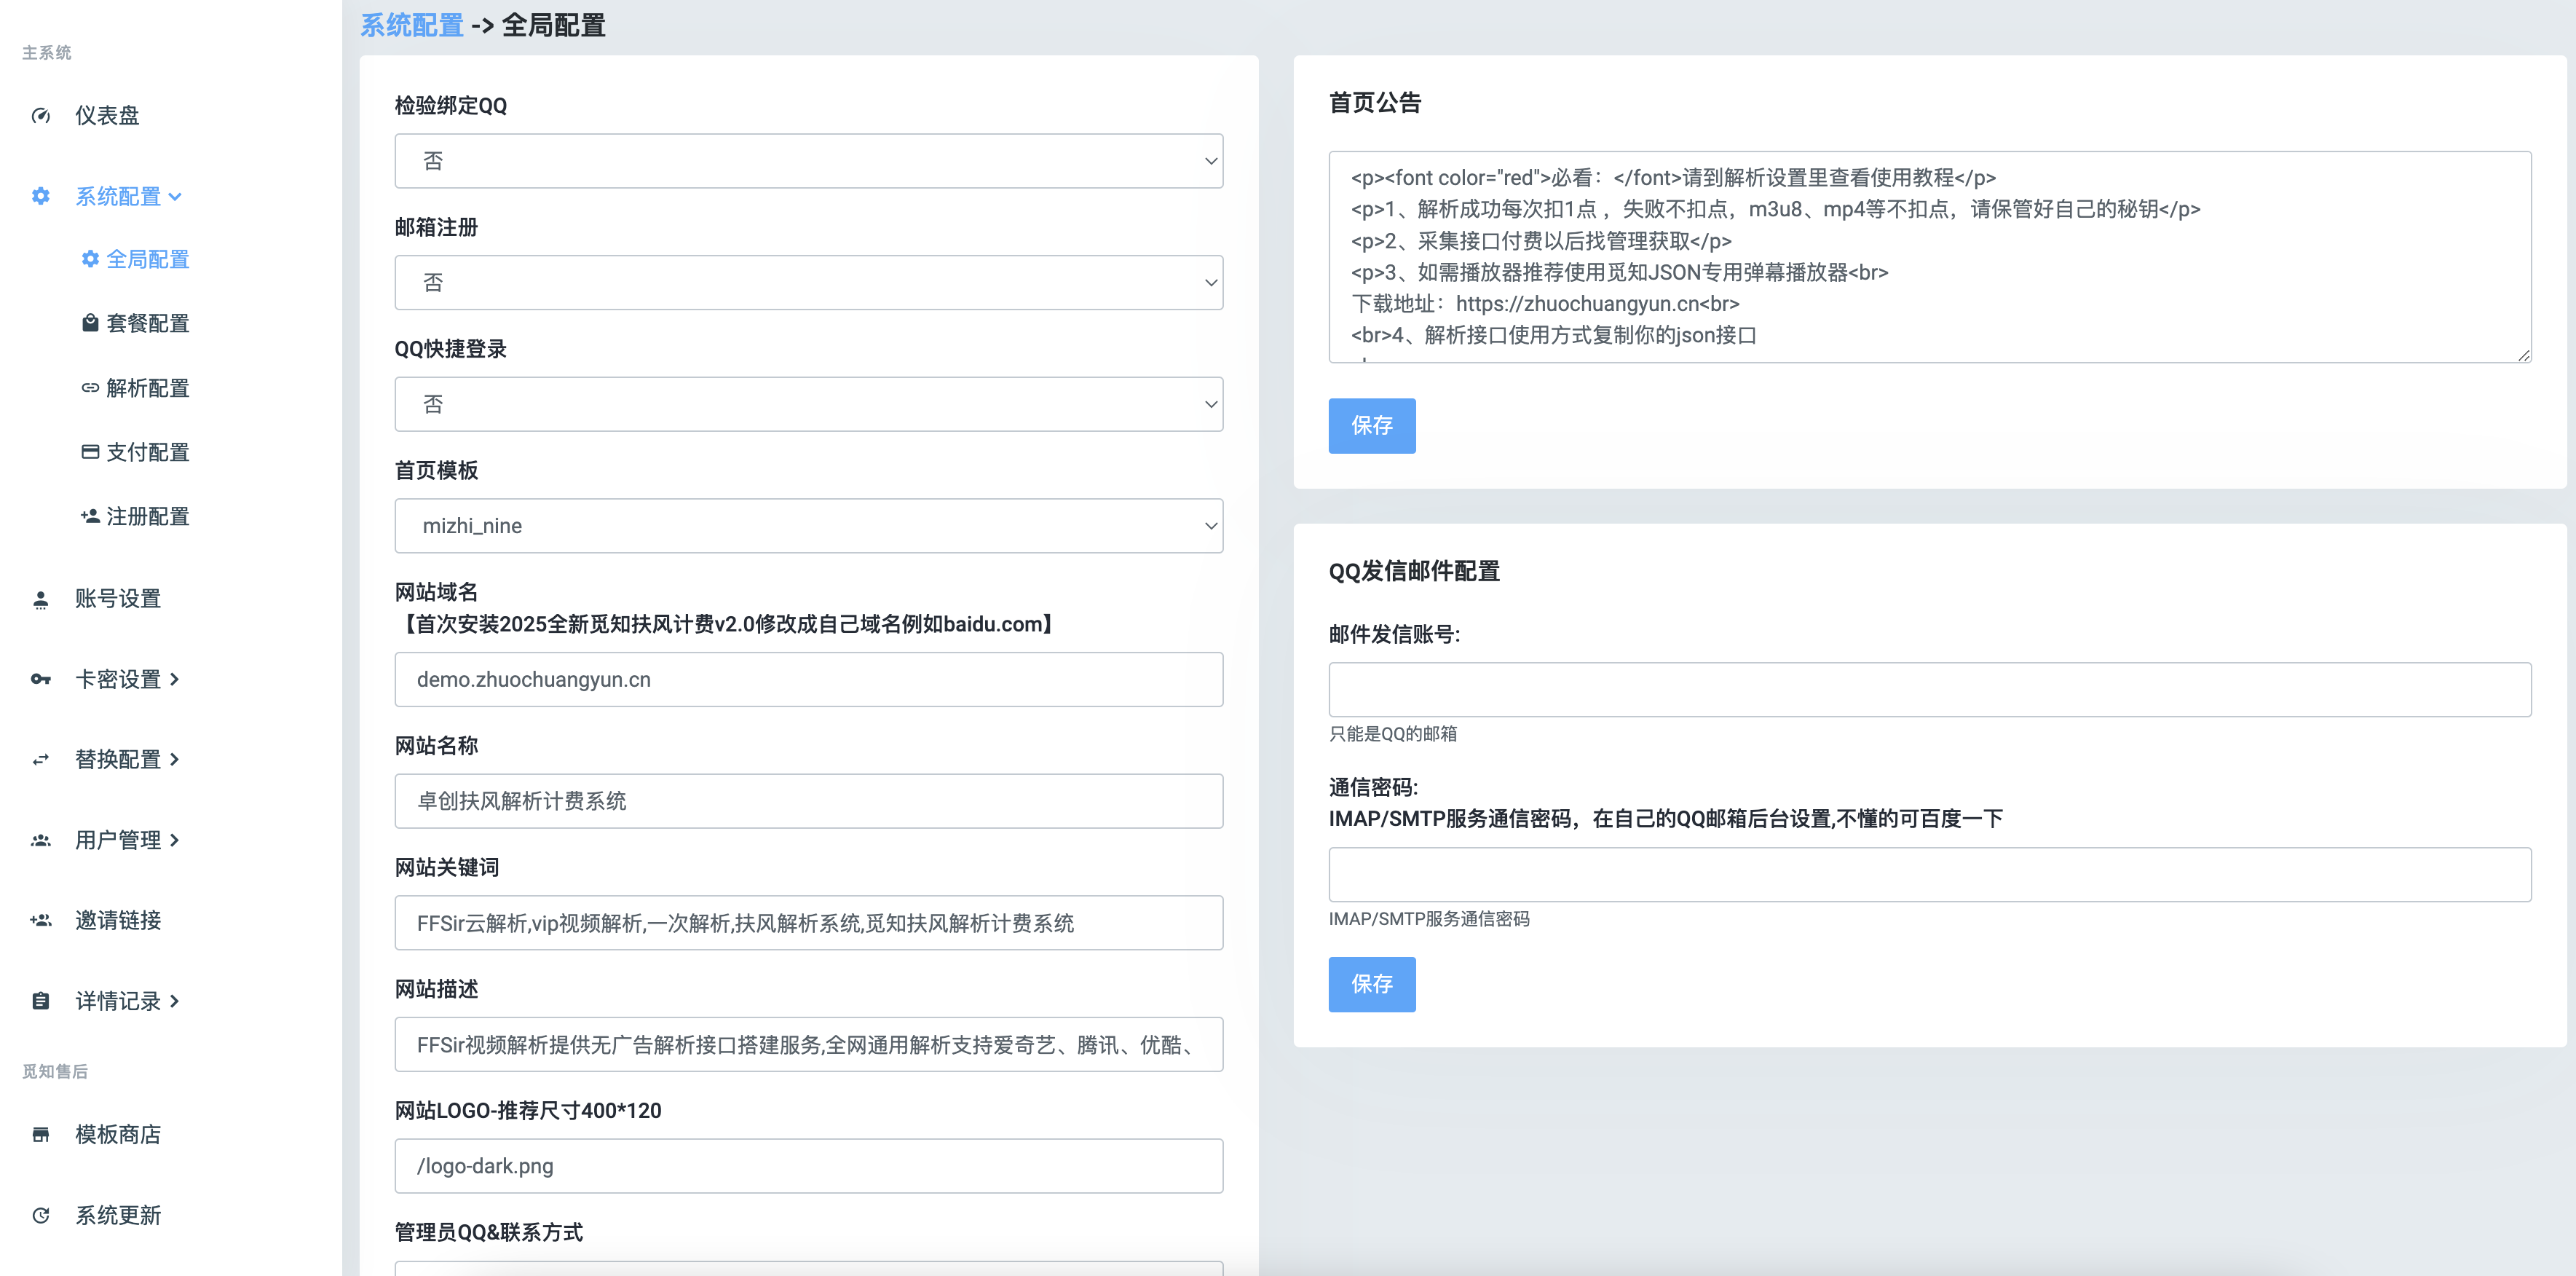Expand the 用户管理 menu chevron

click(175, 840)
